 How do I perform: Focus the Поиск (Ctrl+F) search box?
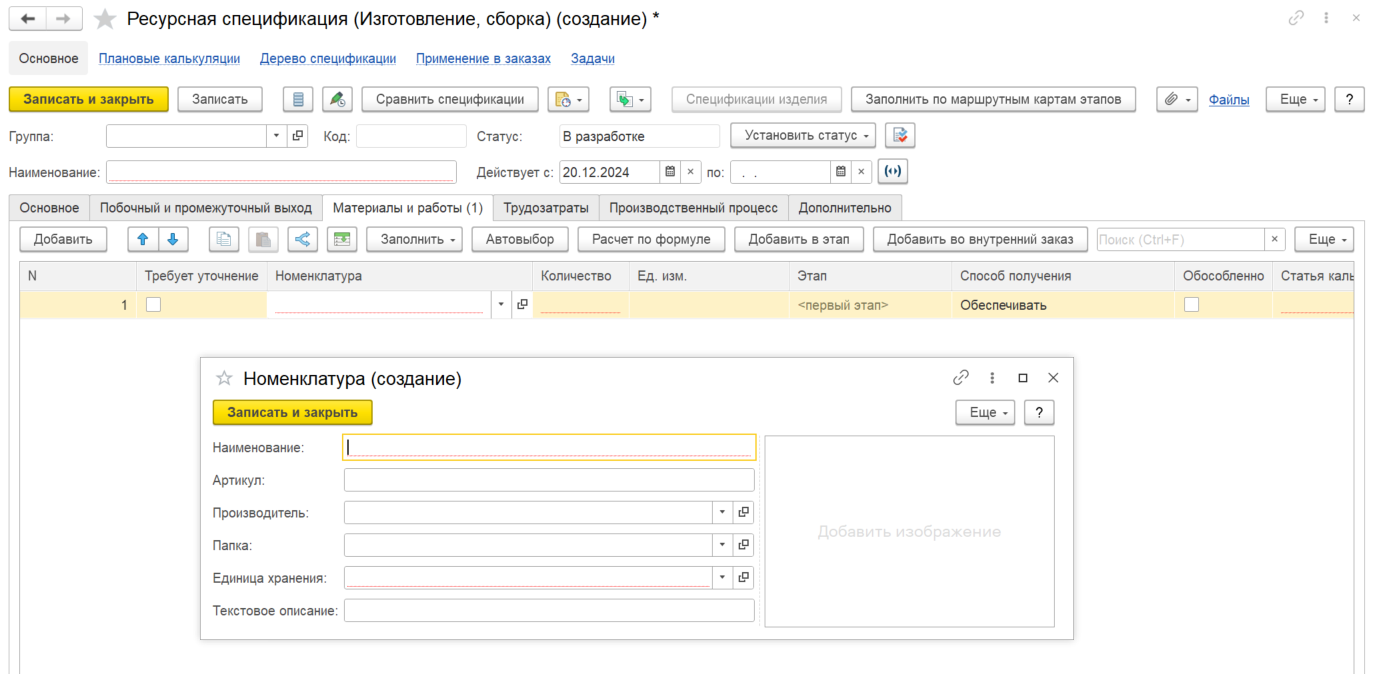click(x=1181, y=239)
